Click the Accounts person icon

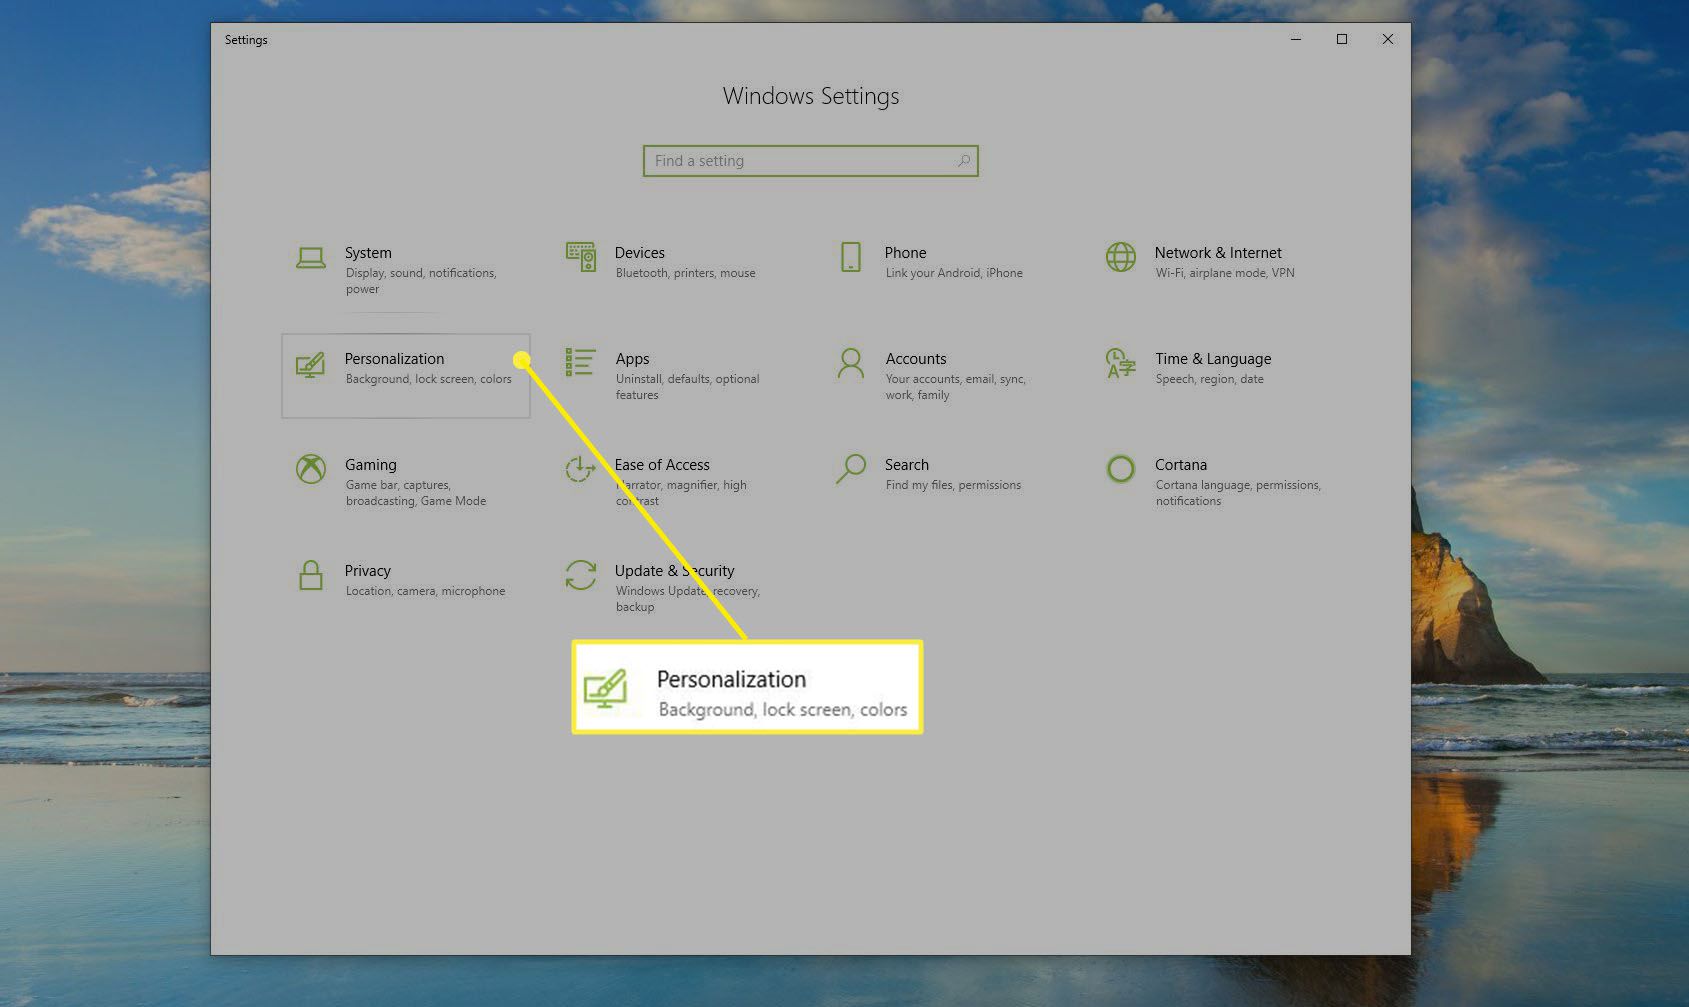click(851, 363)
